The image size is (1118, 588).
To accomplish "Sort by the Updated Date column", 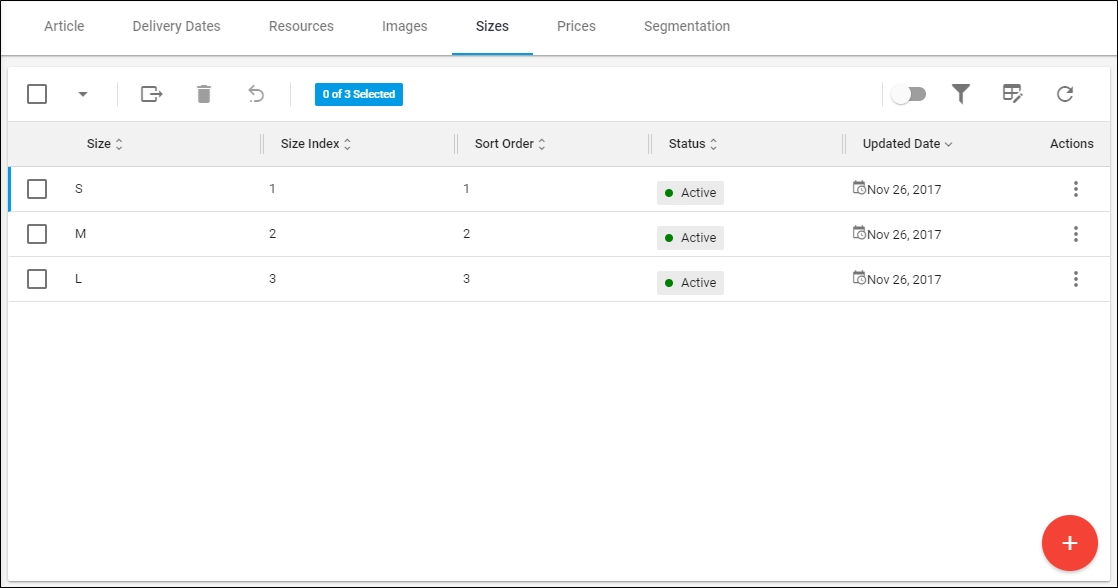I will pyautogui.click(x=907, y=143).
